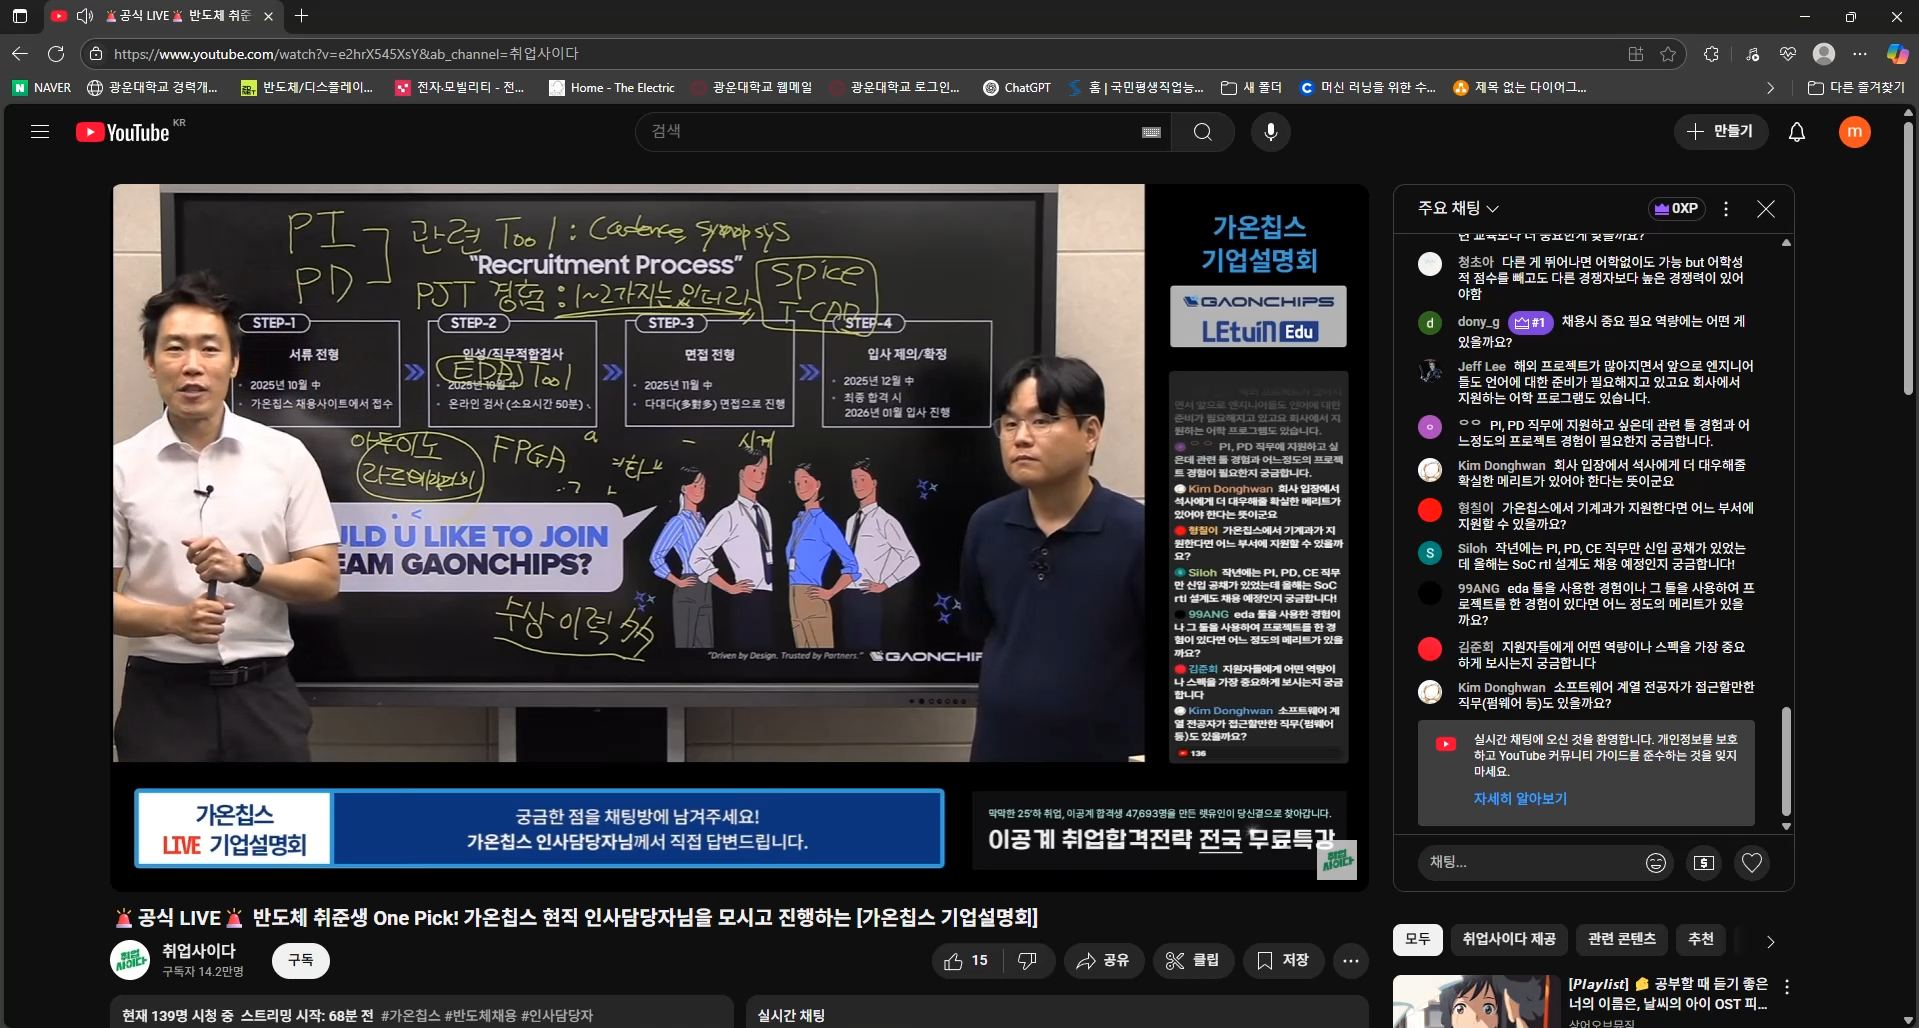Screen dimensions: 1919x1028
Task: Share the video via 공유 button
Action: (1103, 960)
